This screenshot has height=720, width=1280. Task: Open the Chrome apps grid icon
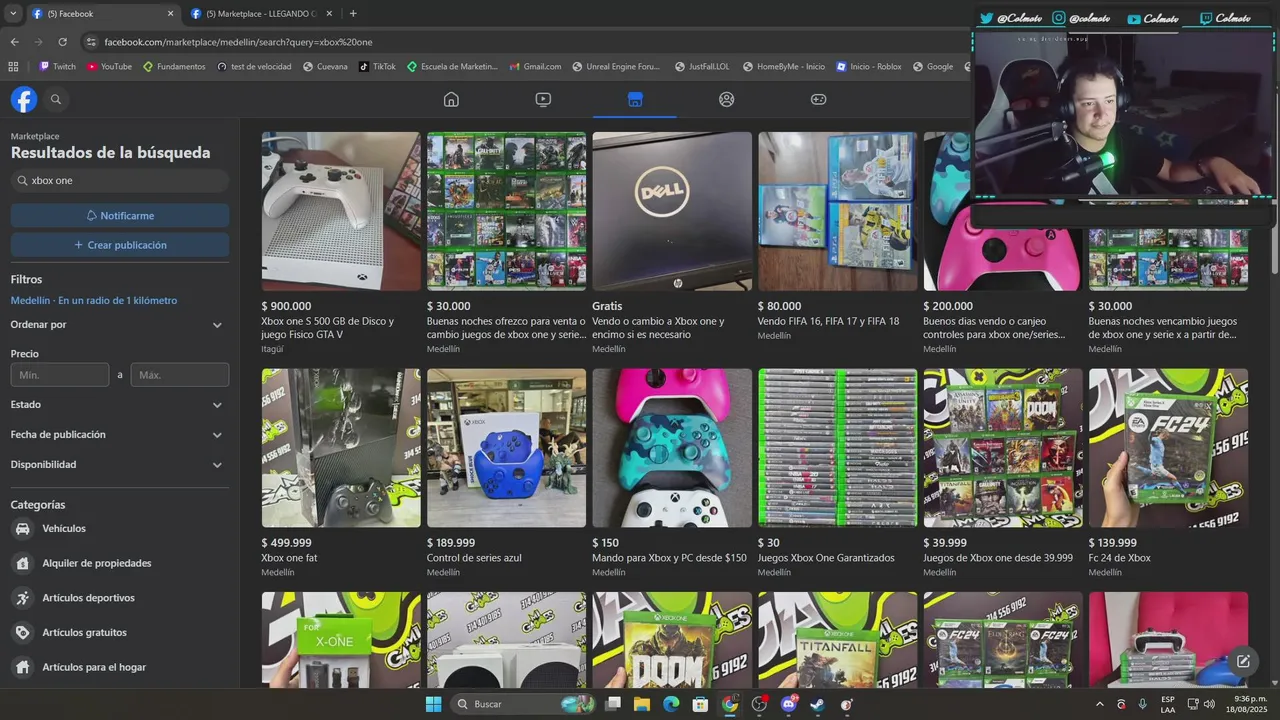click(13, 67)
